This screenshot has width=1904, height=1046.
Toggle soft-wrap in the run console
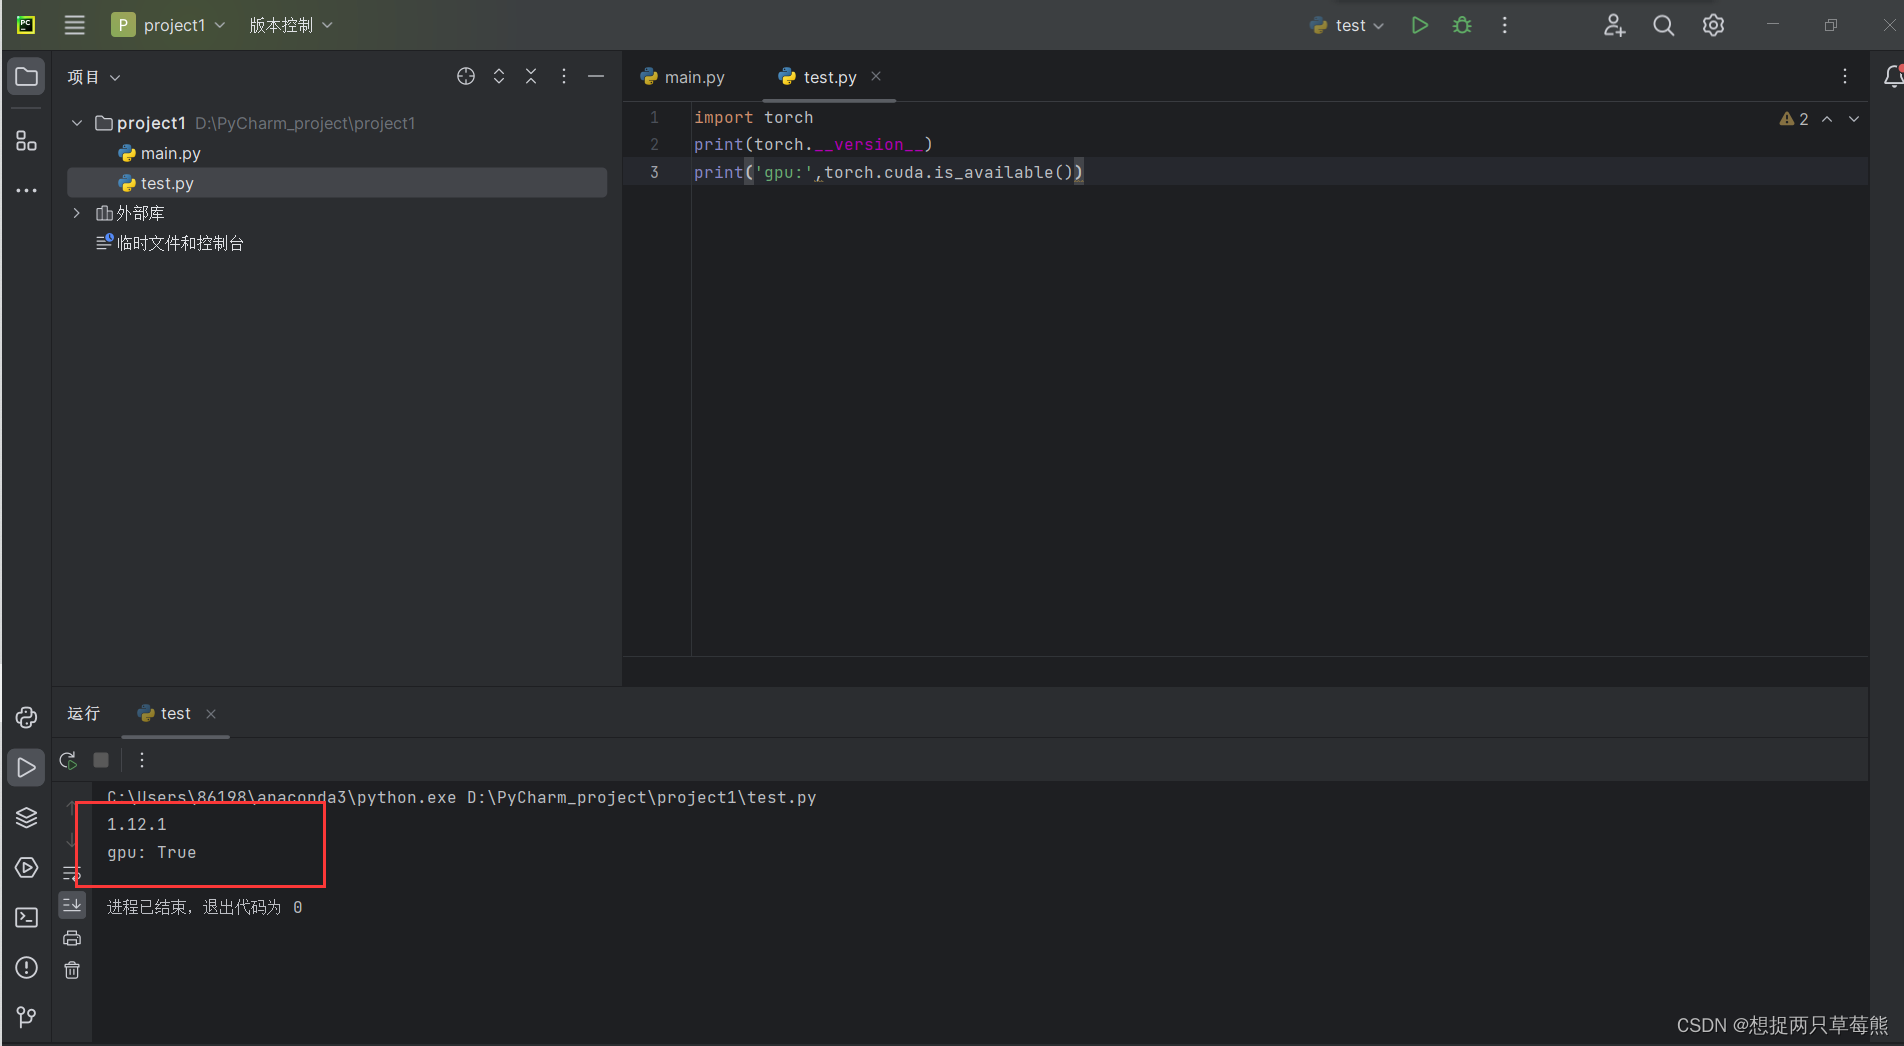click(71, 871)
